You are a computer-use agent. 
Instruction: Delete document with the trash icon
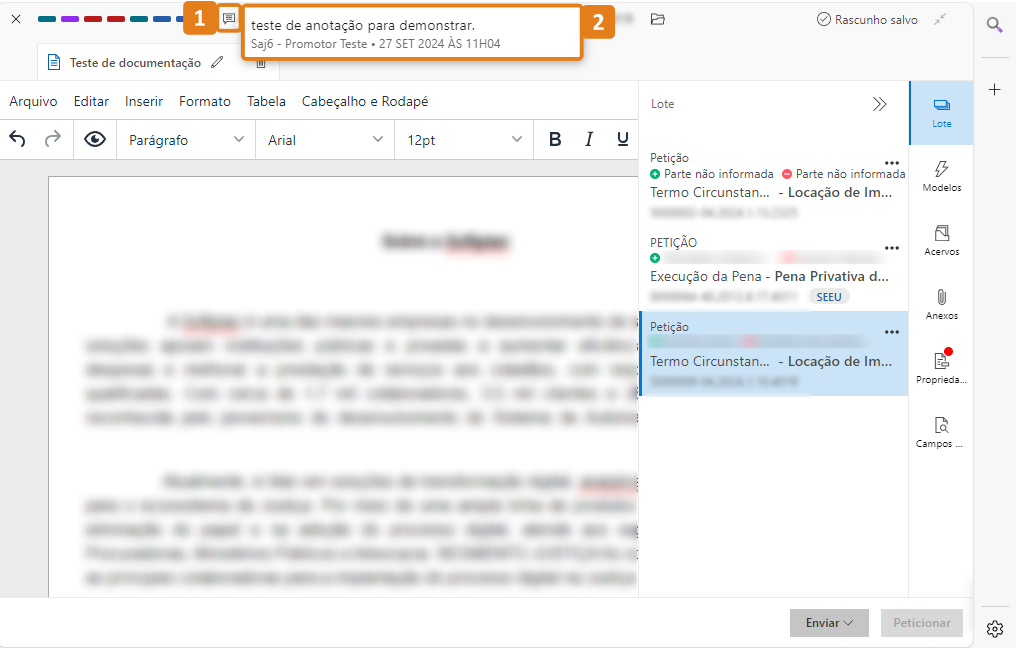[x=261, y=64]
